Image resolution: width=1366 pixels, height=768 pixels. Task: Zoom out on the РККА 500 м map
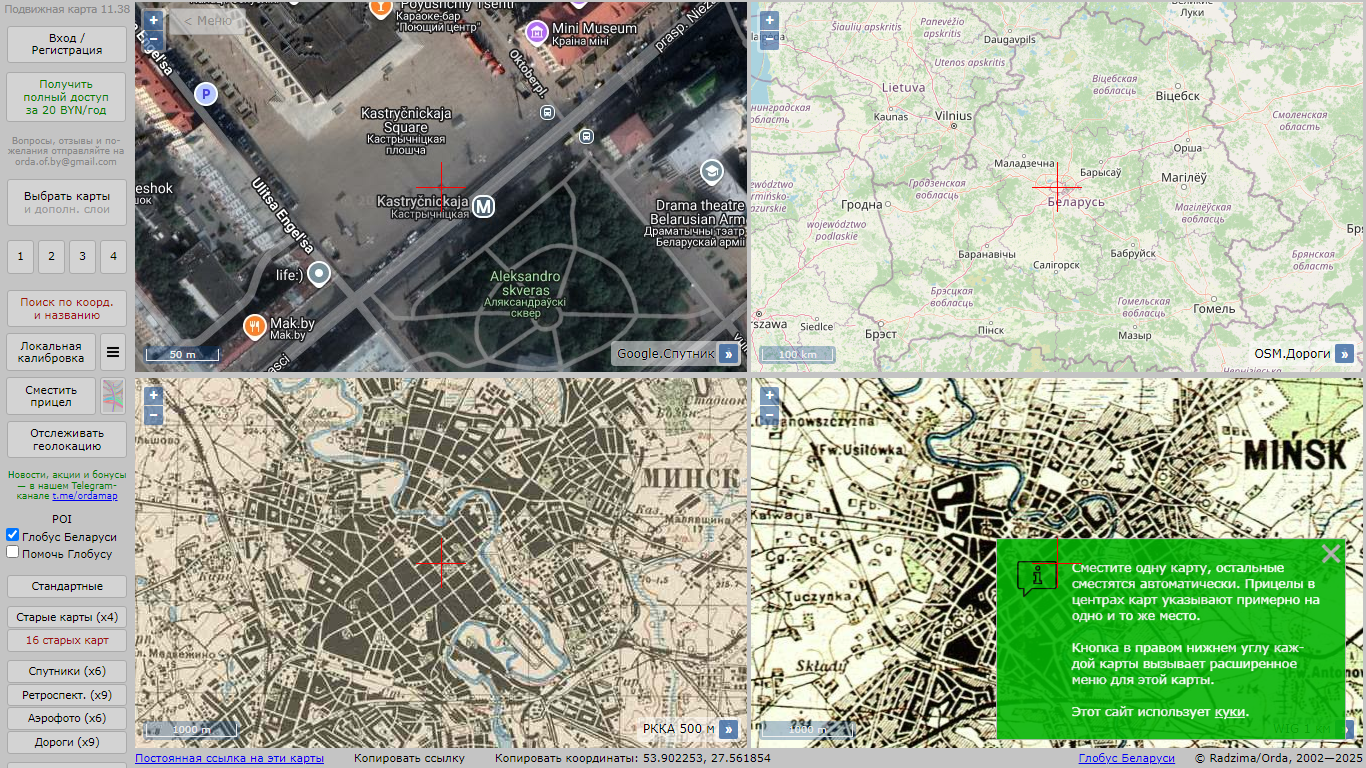[x=153, y=416]
